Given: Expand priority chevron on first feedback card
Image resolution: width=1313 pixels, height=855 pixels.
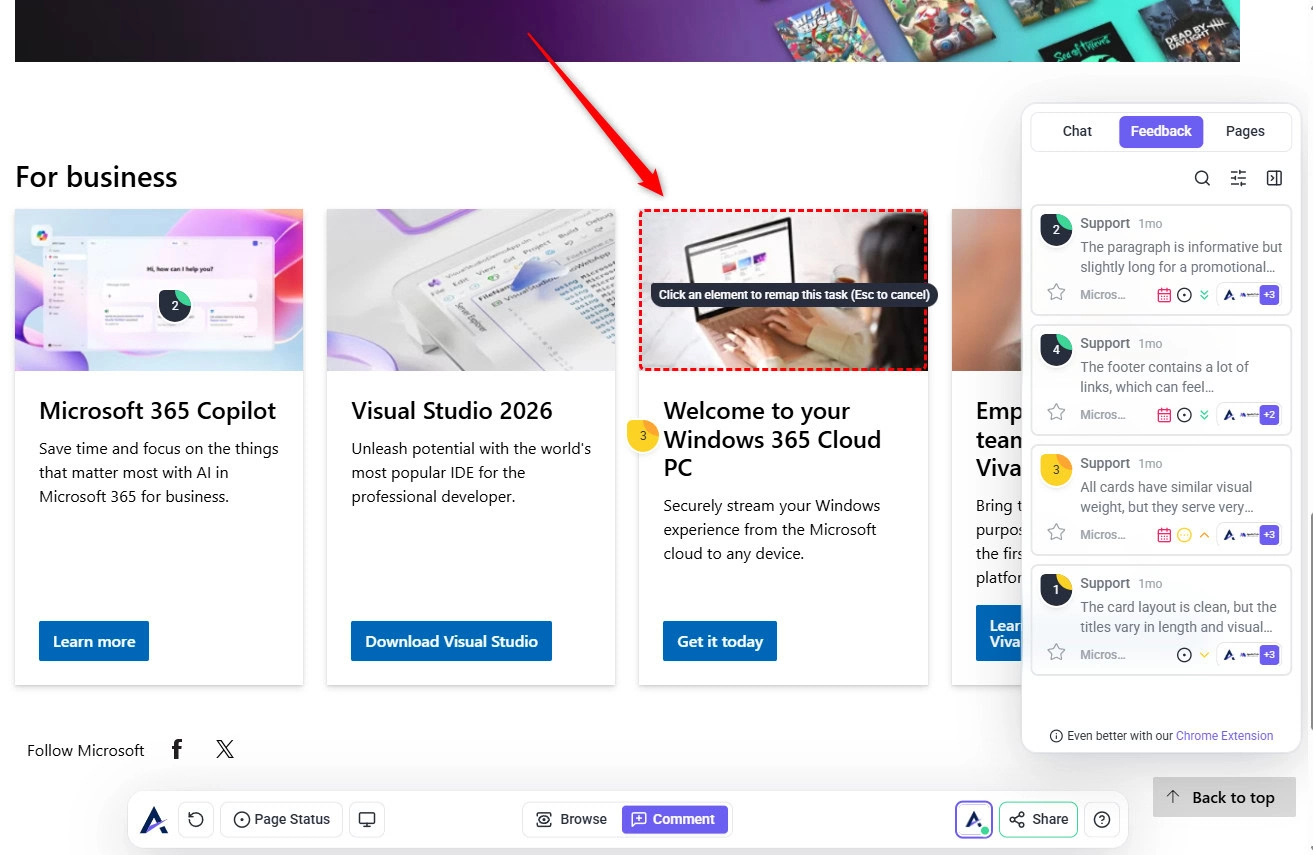Looking at the screenshot, I should coord(1204,295).
